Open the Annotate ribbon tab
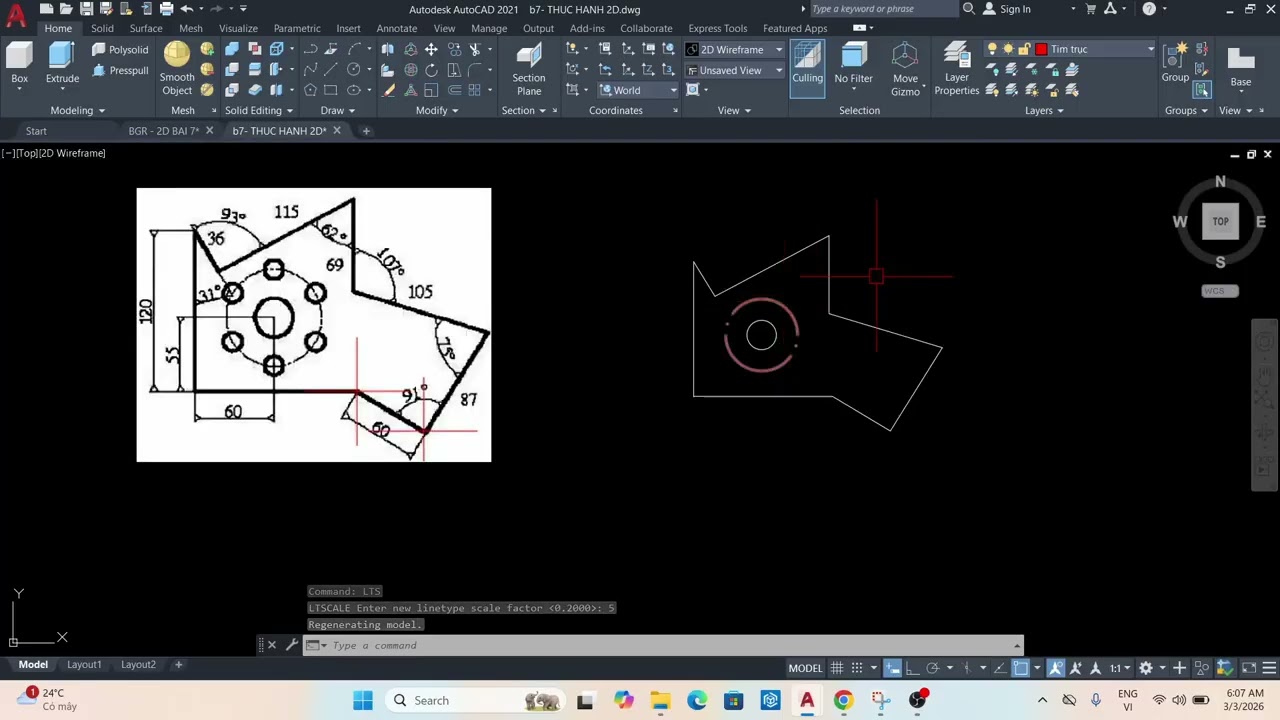The image size is (1280, 720). (397, 28)
